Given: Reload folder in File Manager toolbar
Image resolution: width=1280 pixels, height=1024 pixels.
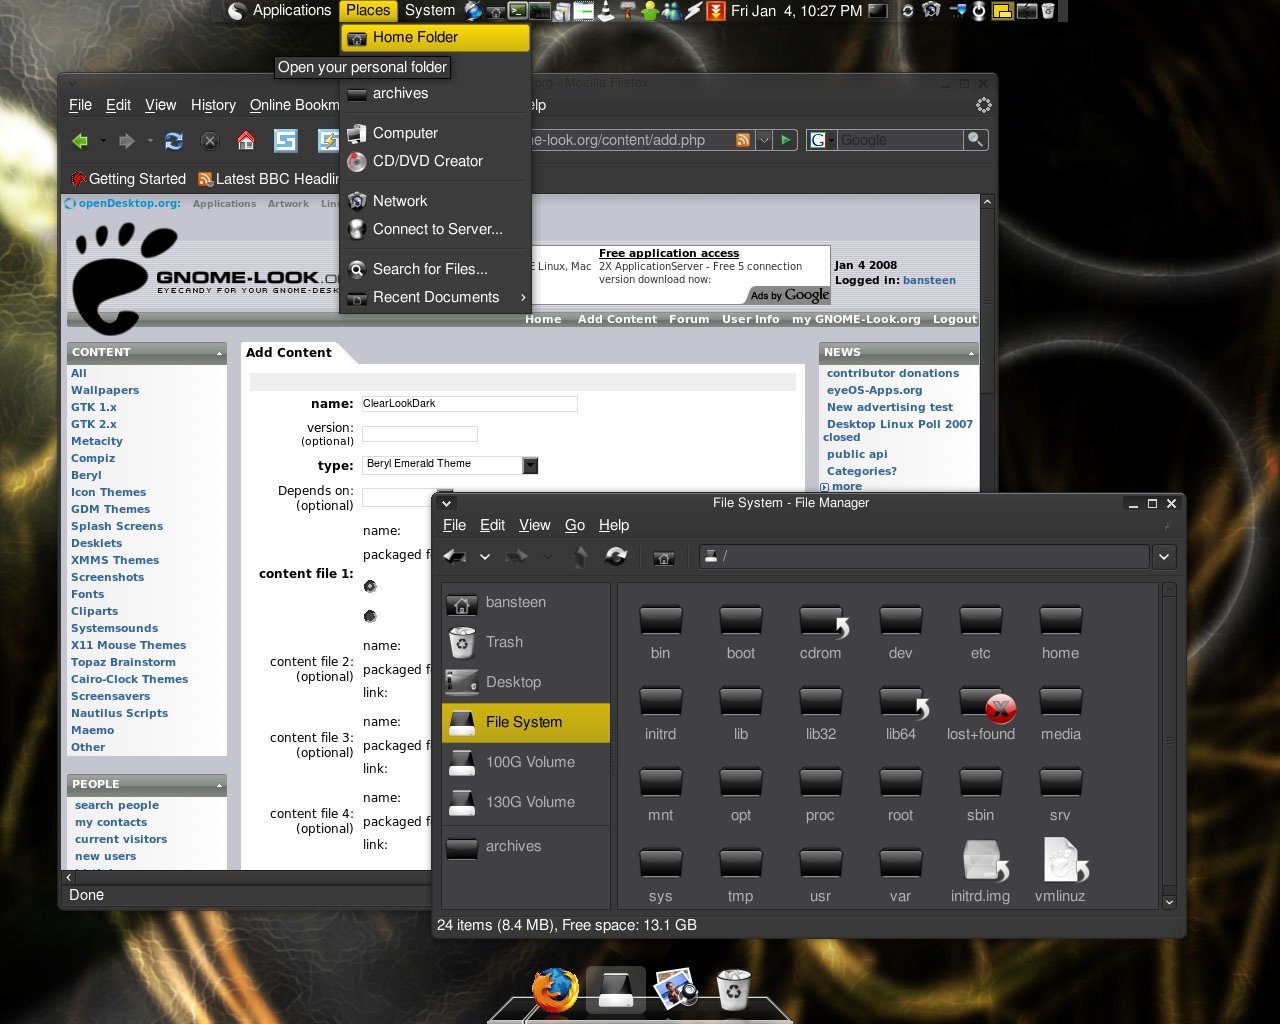Looking at the screenshot, I should coord(617,556).
